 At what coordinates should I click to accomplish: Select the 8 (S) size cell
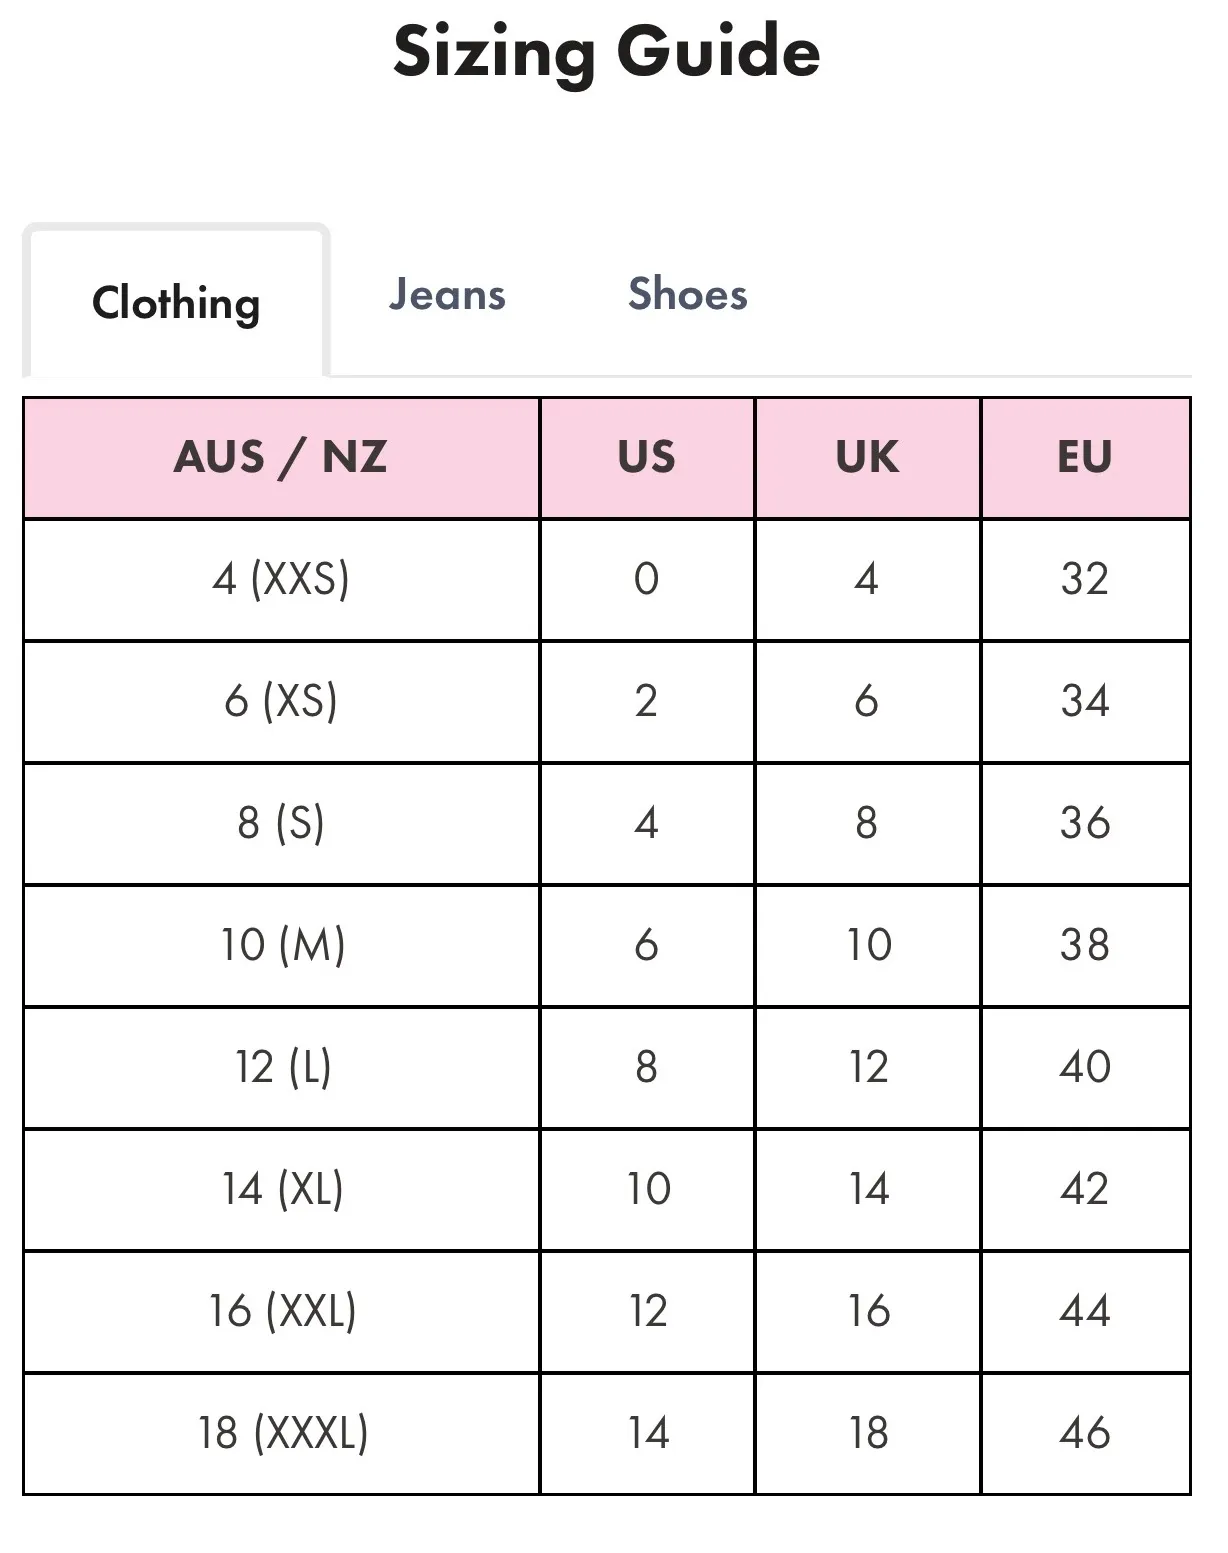(x=280, y=823)
